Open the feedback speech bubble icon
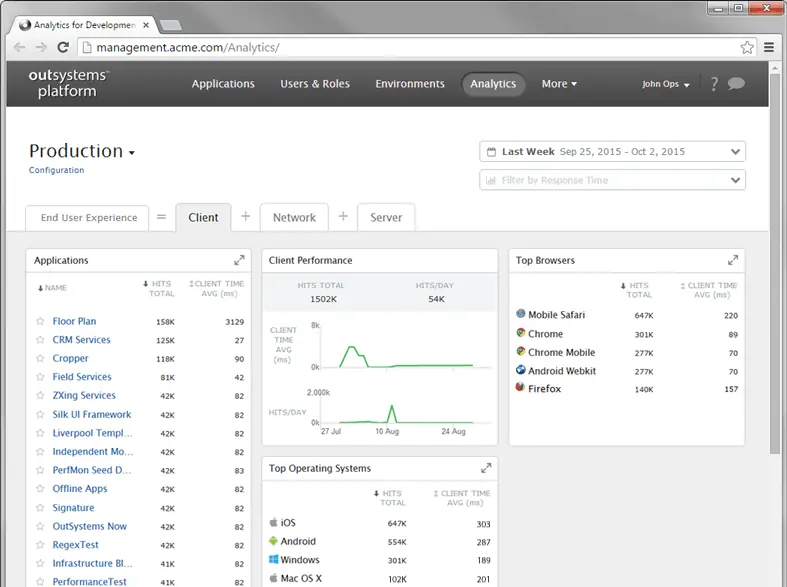The width and height of the screenshot is (787, 587). point(736,83)
